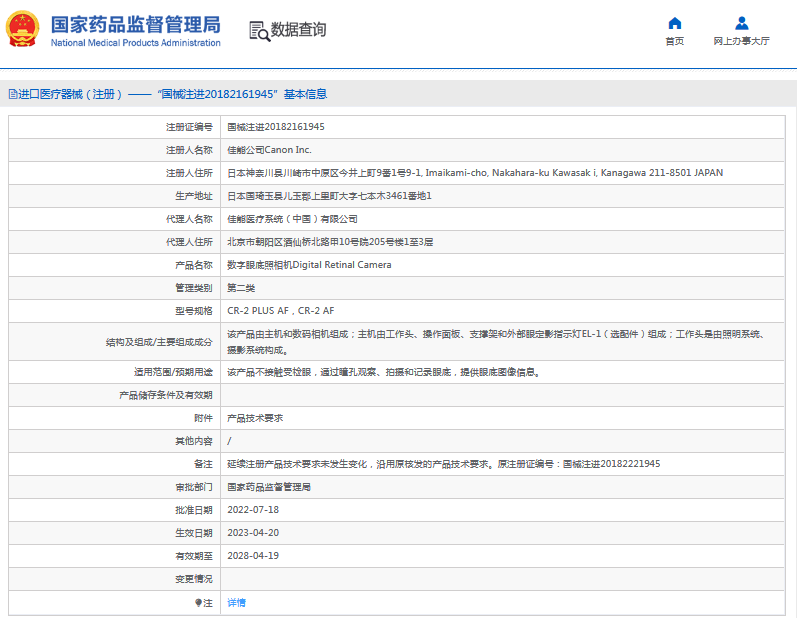Click the 结构及组成/主要组成成分 row label
This screenshot has height=618, width=797.
(x=159, y=342)
